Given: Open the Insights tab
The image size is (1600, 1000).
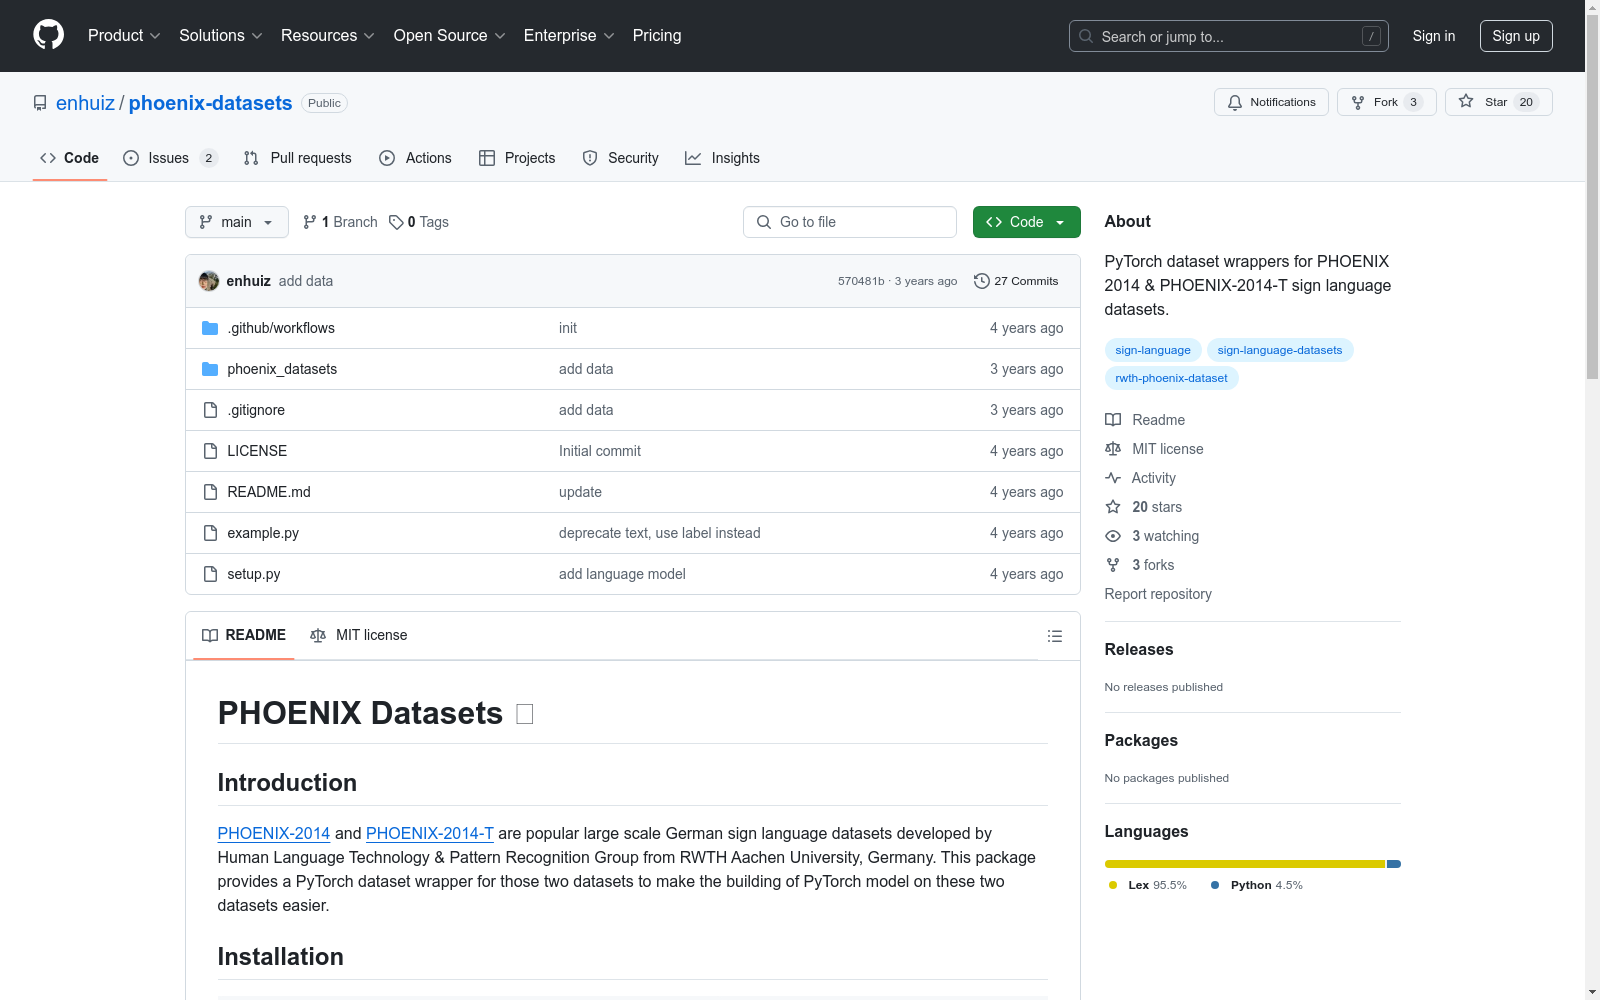Looking at the screenshot, I should pos(722,158).
